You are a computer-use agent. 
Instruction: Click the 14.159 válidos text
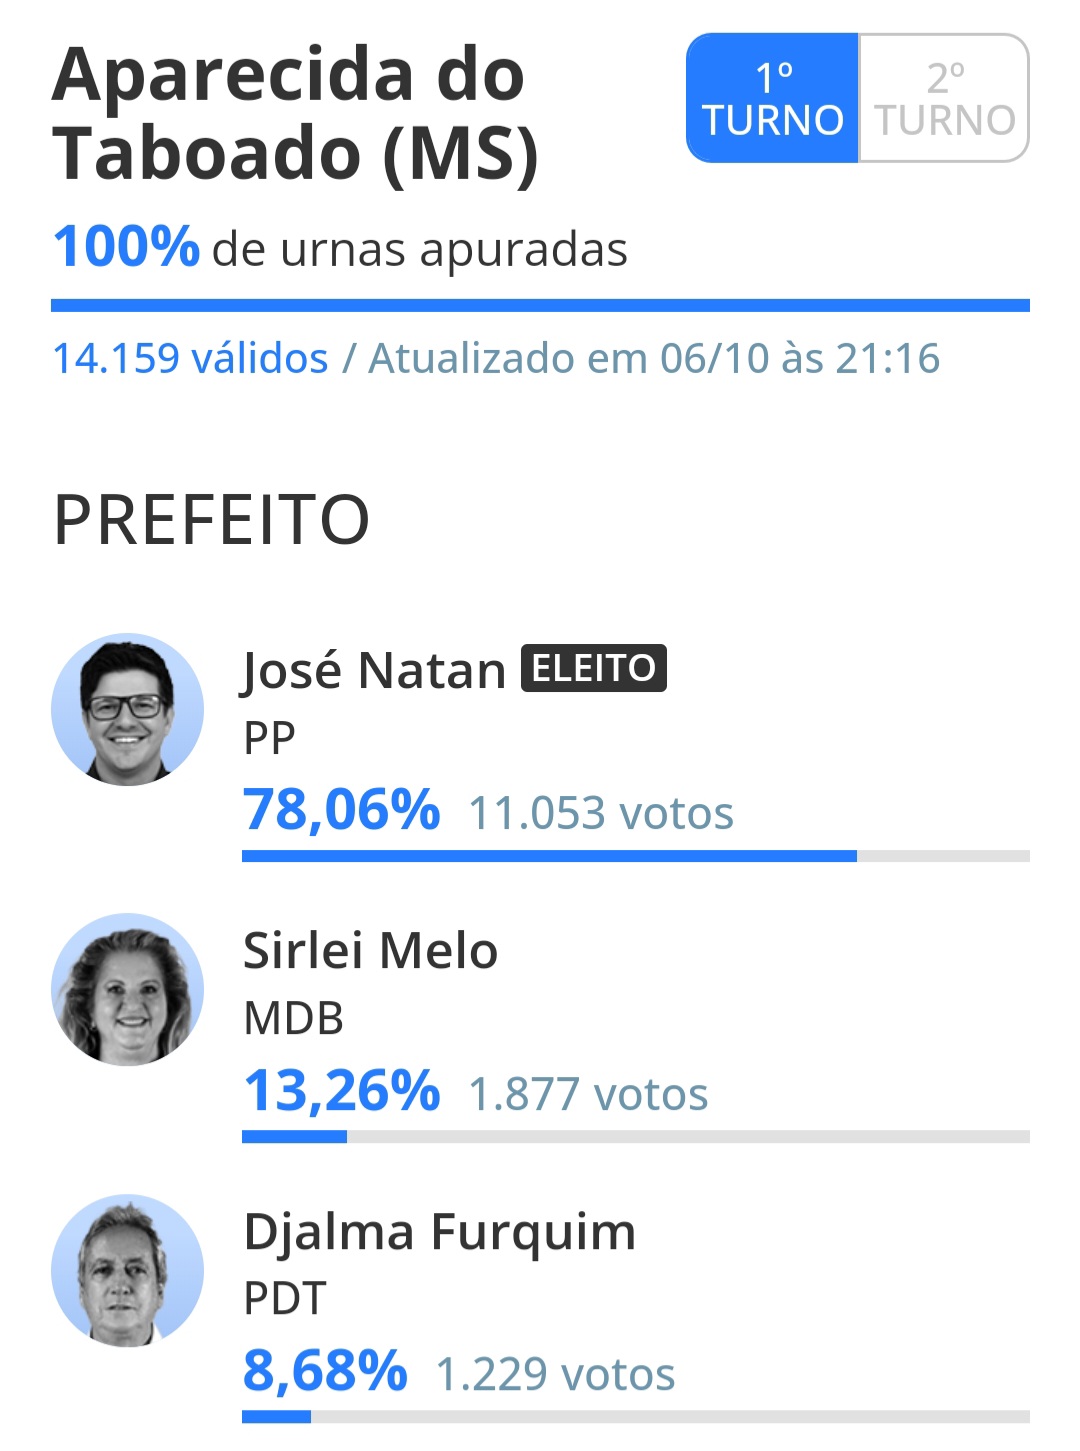click(190, 358)
